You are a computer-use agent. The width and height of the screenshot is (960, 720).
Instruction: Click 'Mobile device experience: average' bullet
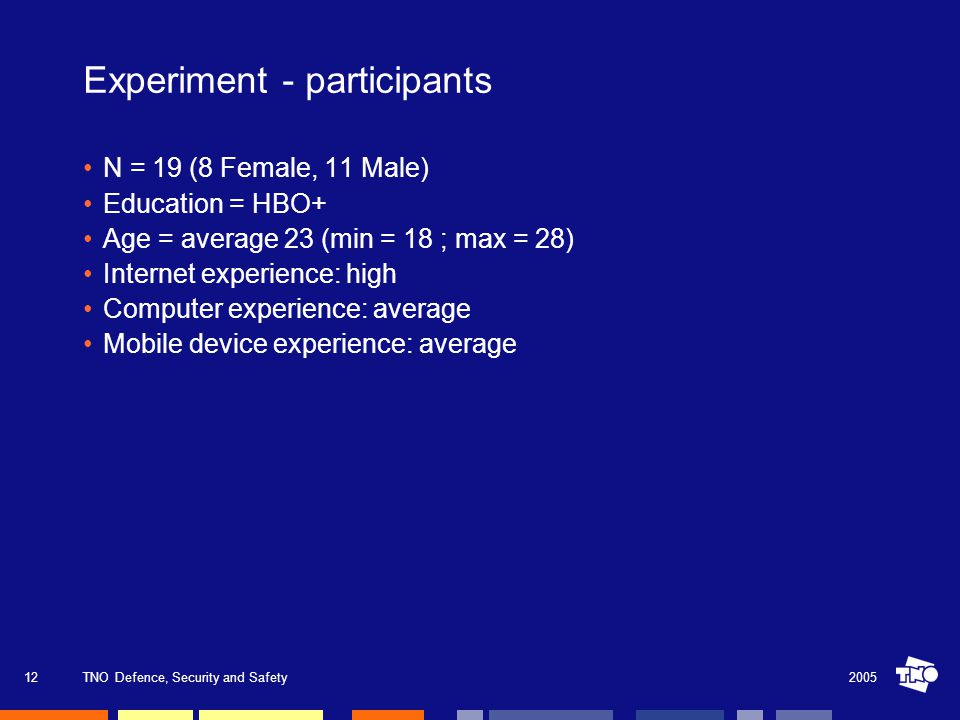pos(309,343)
